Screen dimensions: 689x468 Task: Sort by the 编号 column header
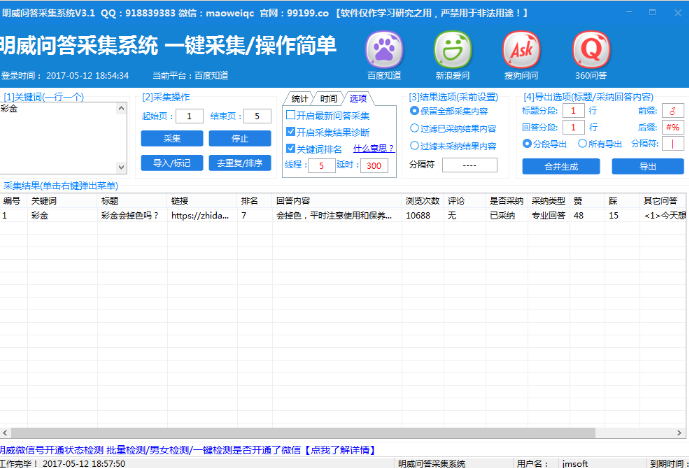pyautogui.click(x=14, y=201)
